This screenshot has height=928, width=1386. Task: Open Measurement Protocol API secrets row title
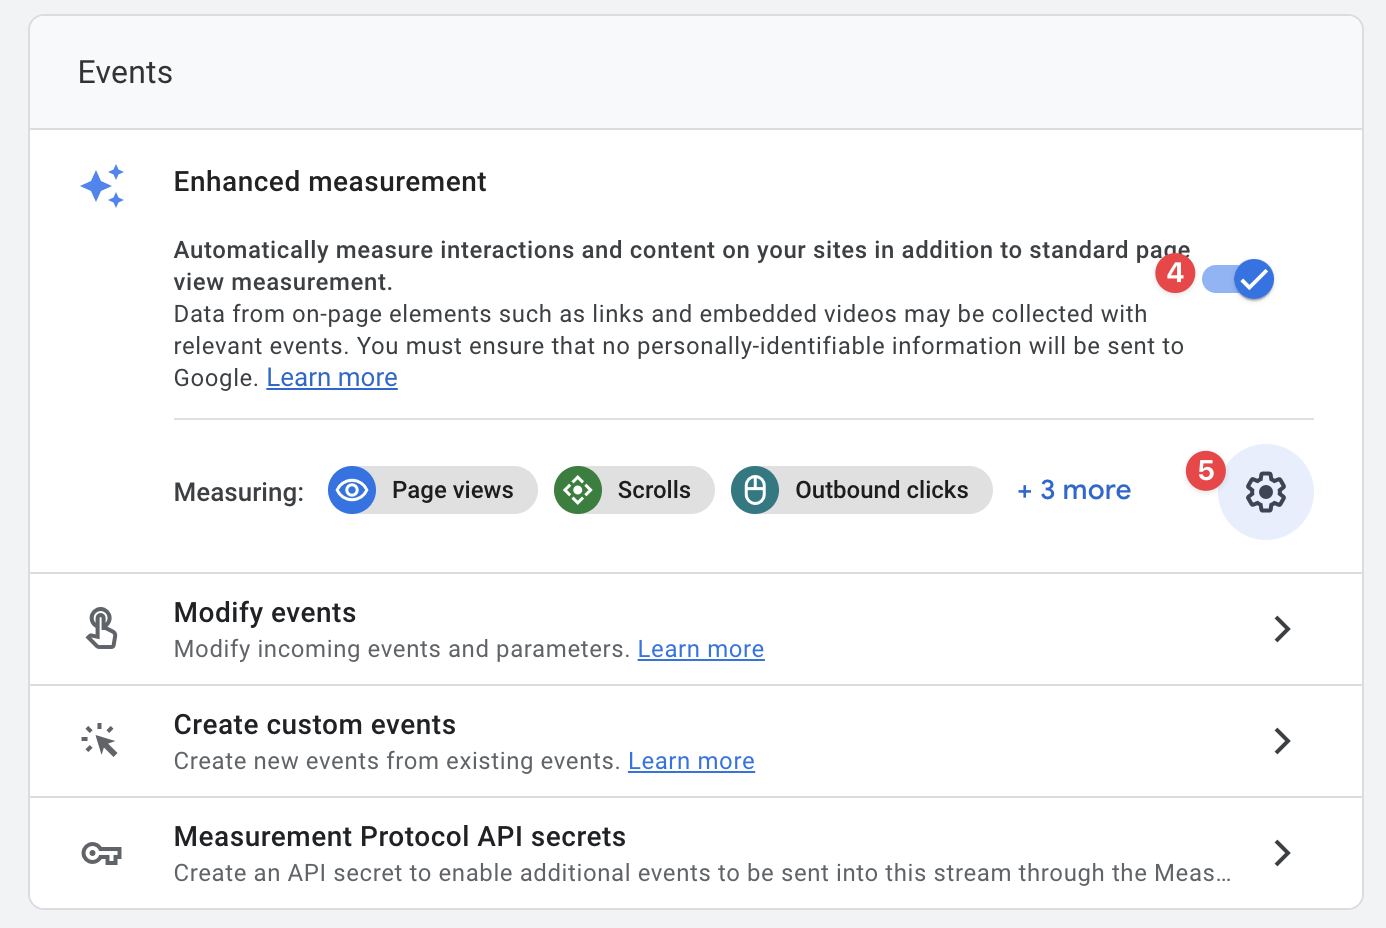pyautogui.click(x=400, y=837)
